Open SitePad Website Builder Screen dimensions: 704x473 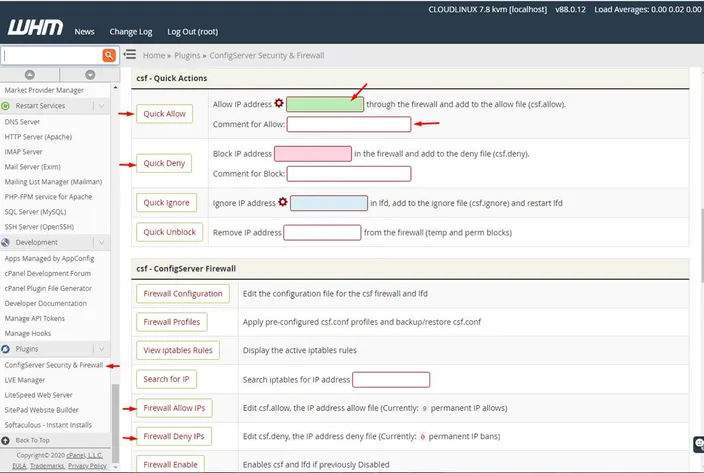(41, 410)
